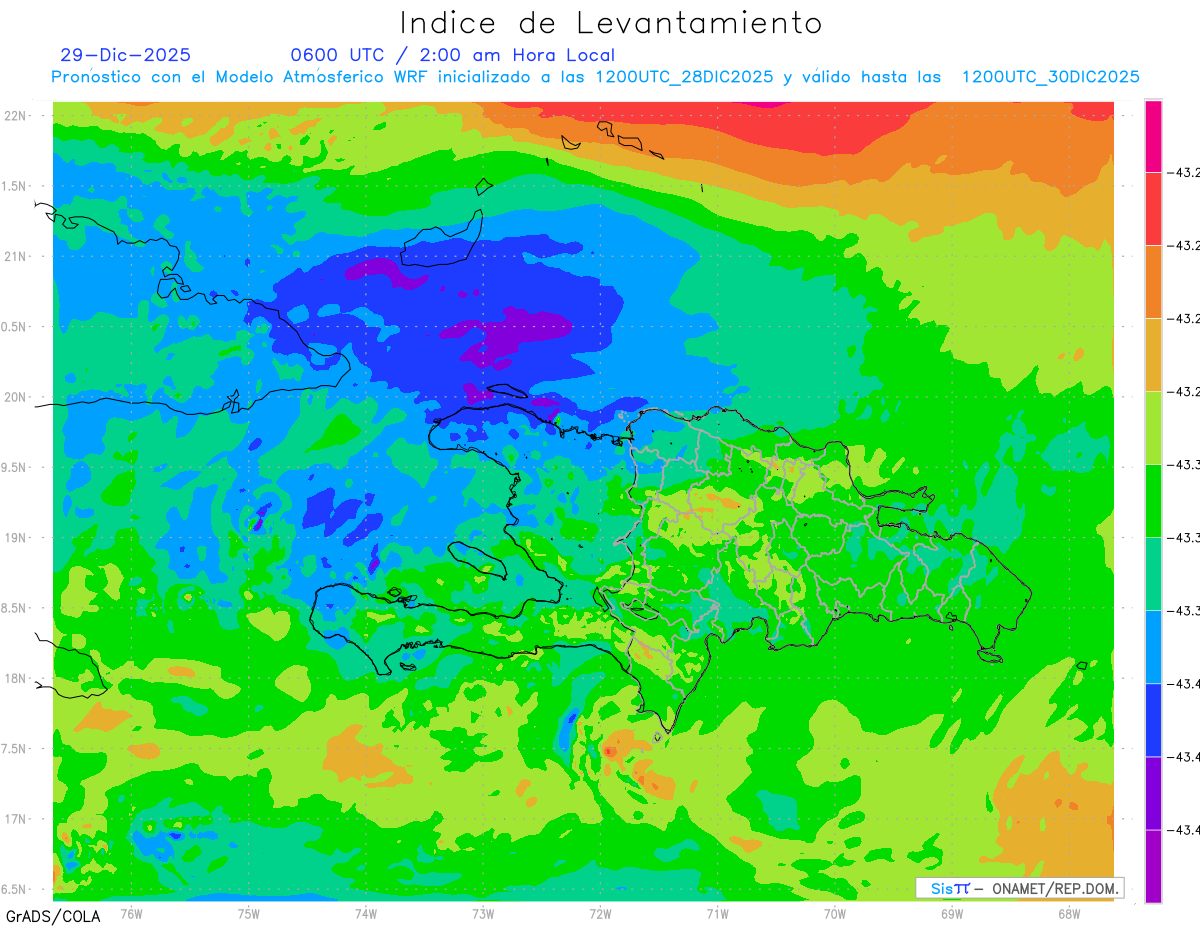Click the '75W' longitude axis label
This screenshot has height=927, width=1200.
(x=249, y=913)
